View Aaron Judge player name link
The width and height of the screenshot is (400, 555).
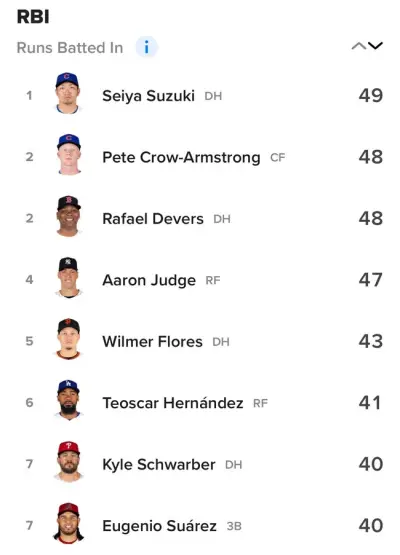pos(149,281)
